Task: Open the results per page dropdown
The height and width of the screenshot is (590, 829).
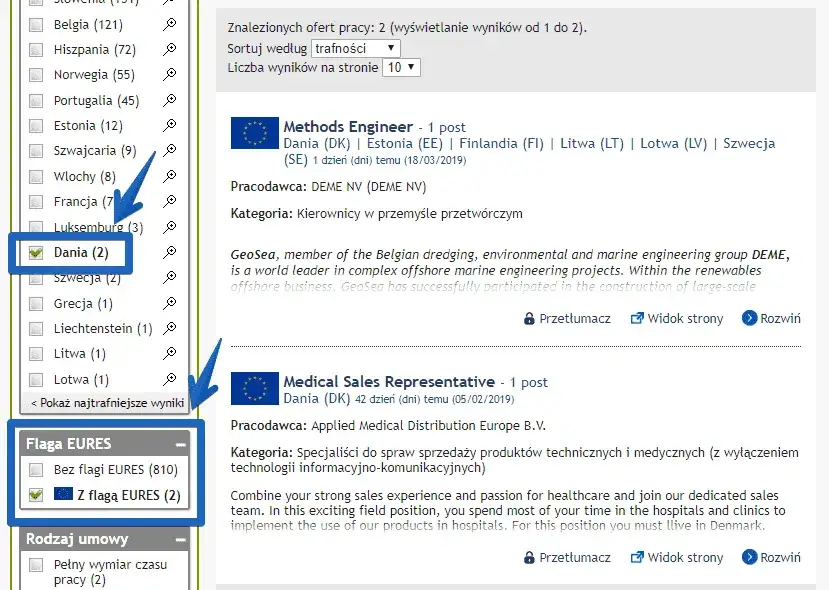Action: coord(402,68)
